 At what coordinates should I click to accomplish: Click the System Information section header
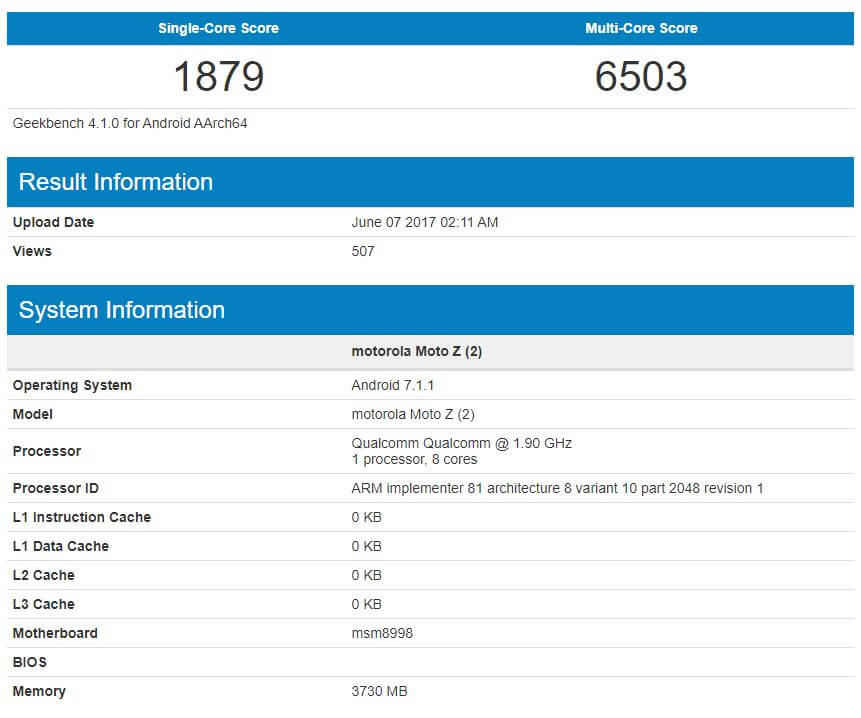(x=122, y=310)
